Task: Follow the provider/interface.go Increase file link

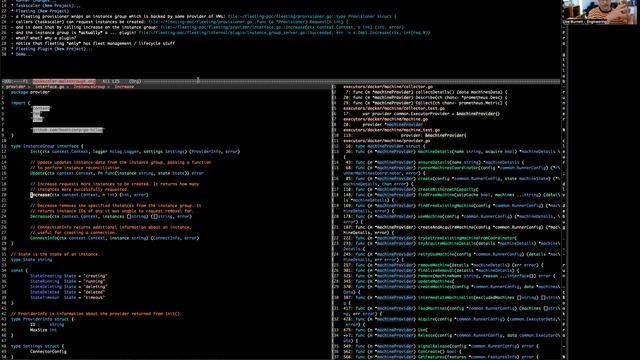Action: click(x=282, y=27)
